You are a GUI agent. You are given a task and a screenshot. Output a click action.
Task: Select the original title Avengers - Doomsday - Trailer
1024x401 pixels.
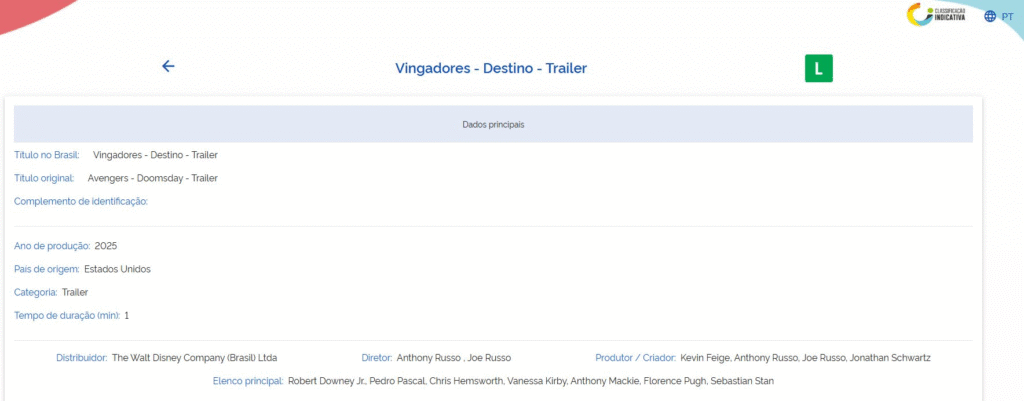coord(152,178)
